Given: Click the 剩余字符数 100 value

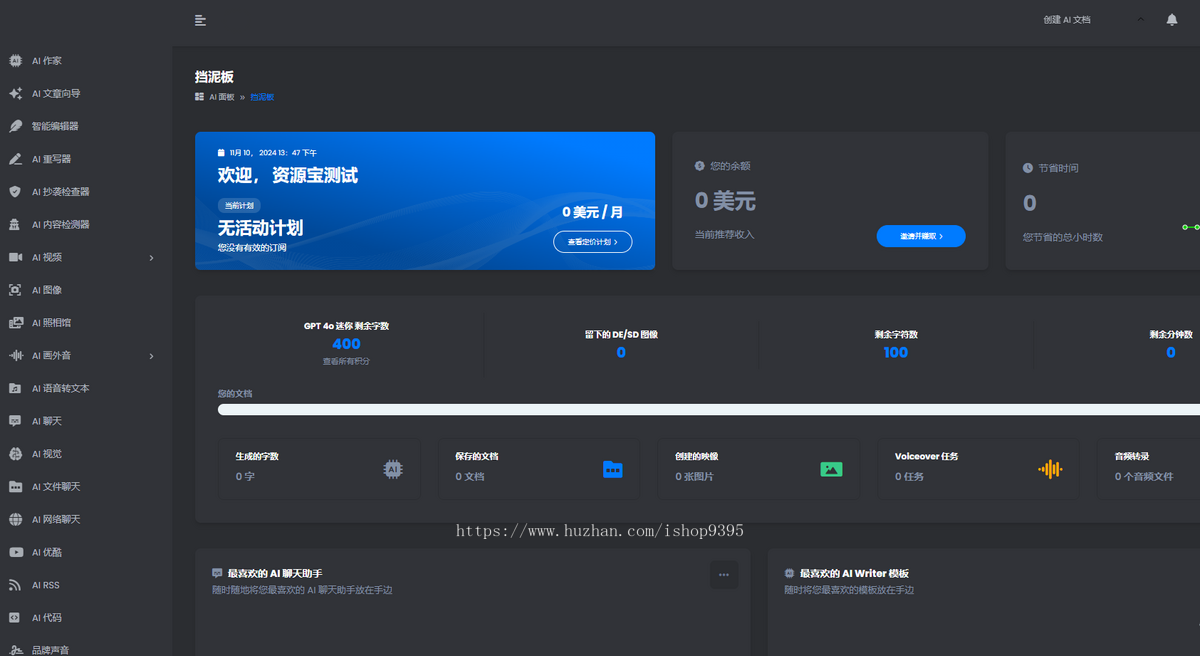Looking at the screenshot, I should tap(896, 352).
